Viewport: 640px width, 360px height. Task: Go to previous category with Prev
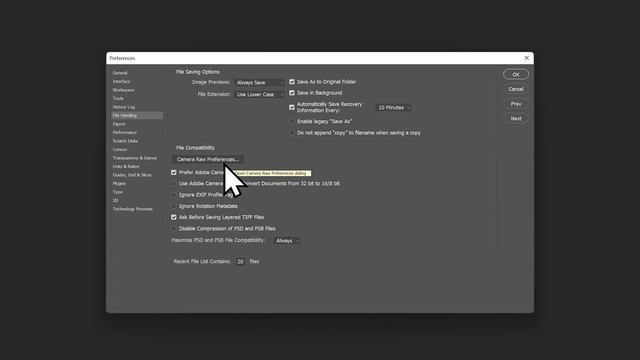tap(516, 104)
